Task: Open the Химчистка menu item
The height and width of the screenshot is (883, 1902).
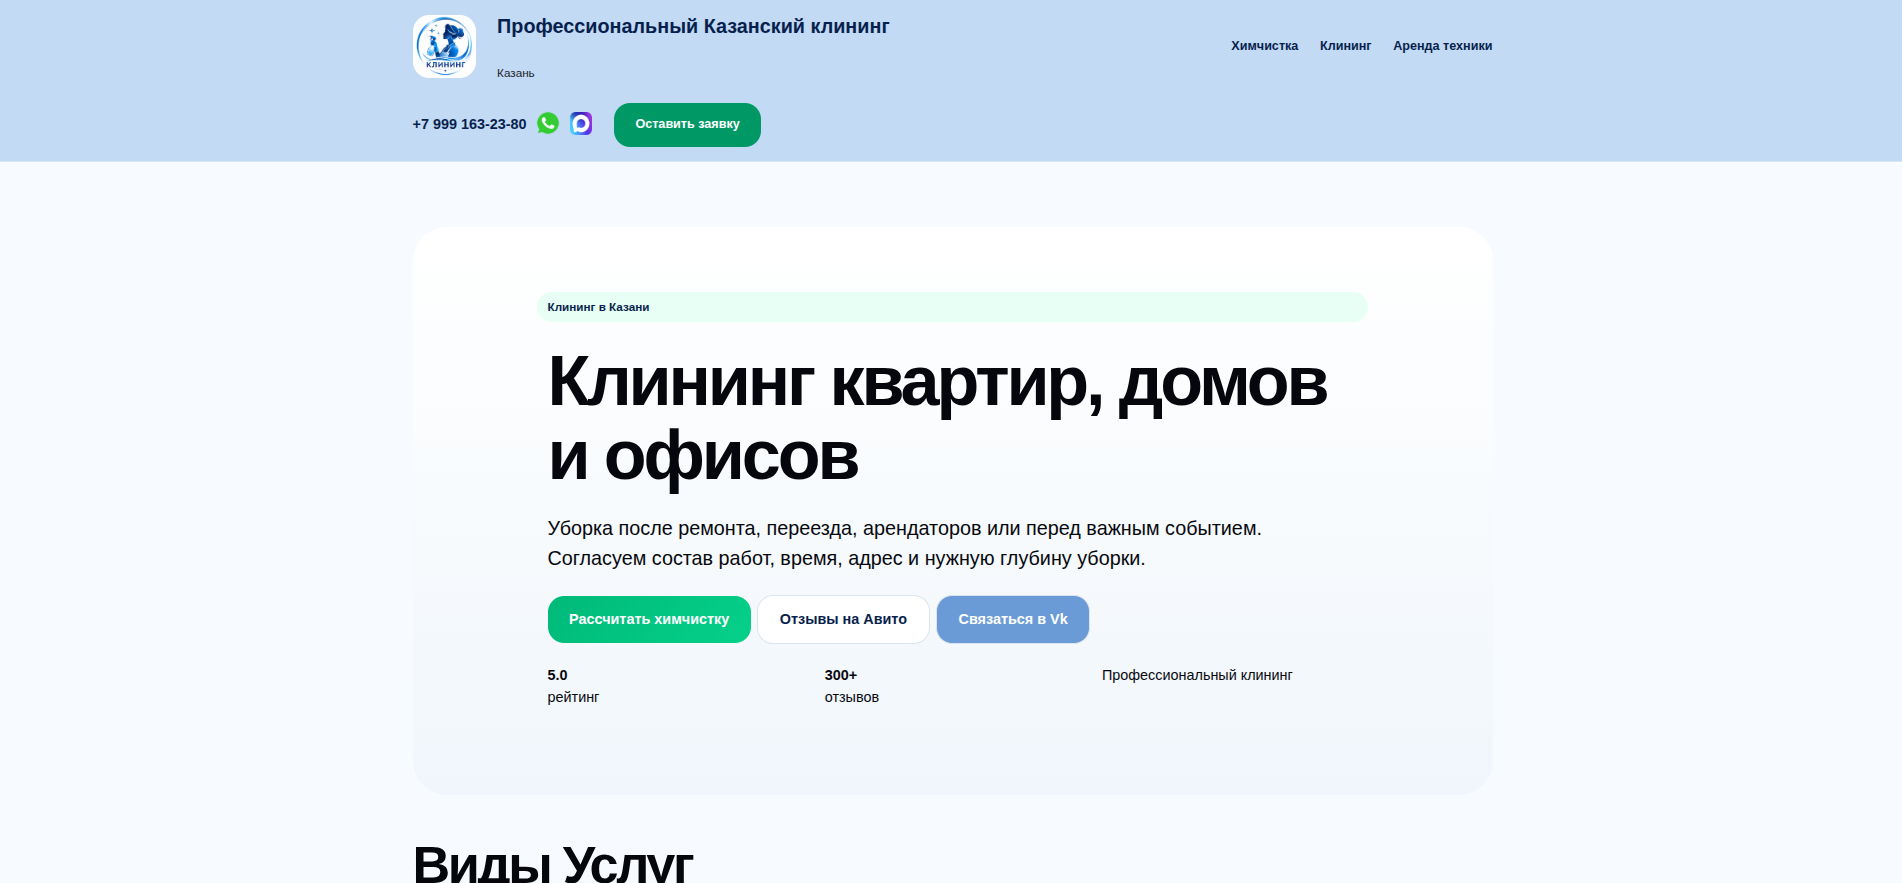Action: 1264,46
